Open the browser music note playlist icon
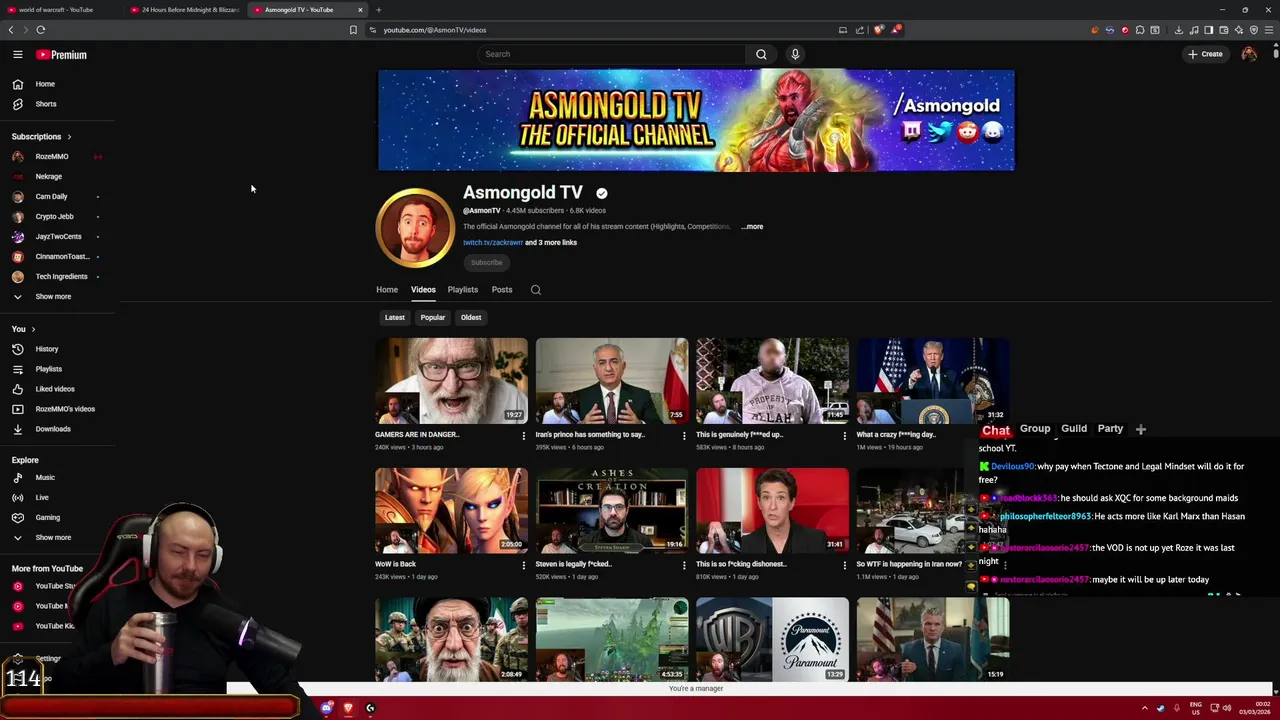Screen dimensions: 1280x720 [x=1193, y=30]
